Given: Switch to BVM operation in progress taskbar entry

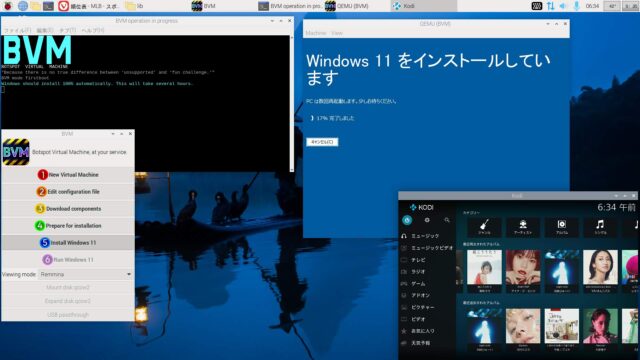Looking at the screenshot, I should coord(289,6).
